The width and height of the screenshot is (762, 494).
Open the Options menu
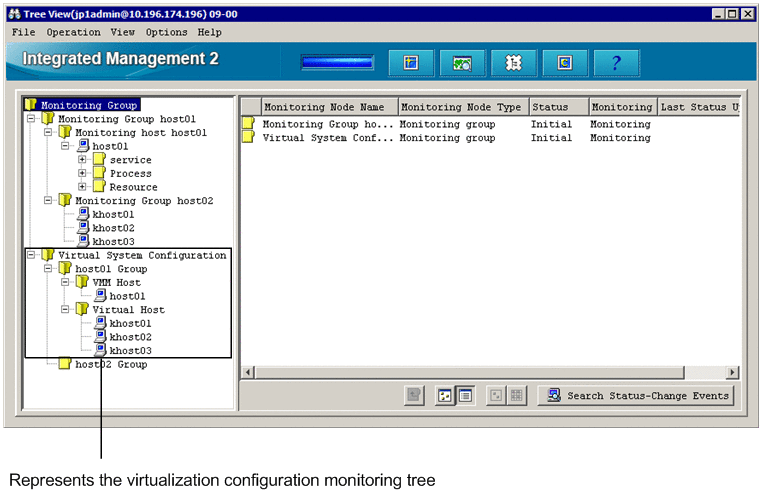166,32
